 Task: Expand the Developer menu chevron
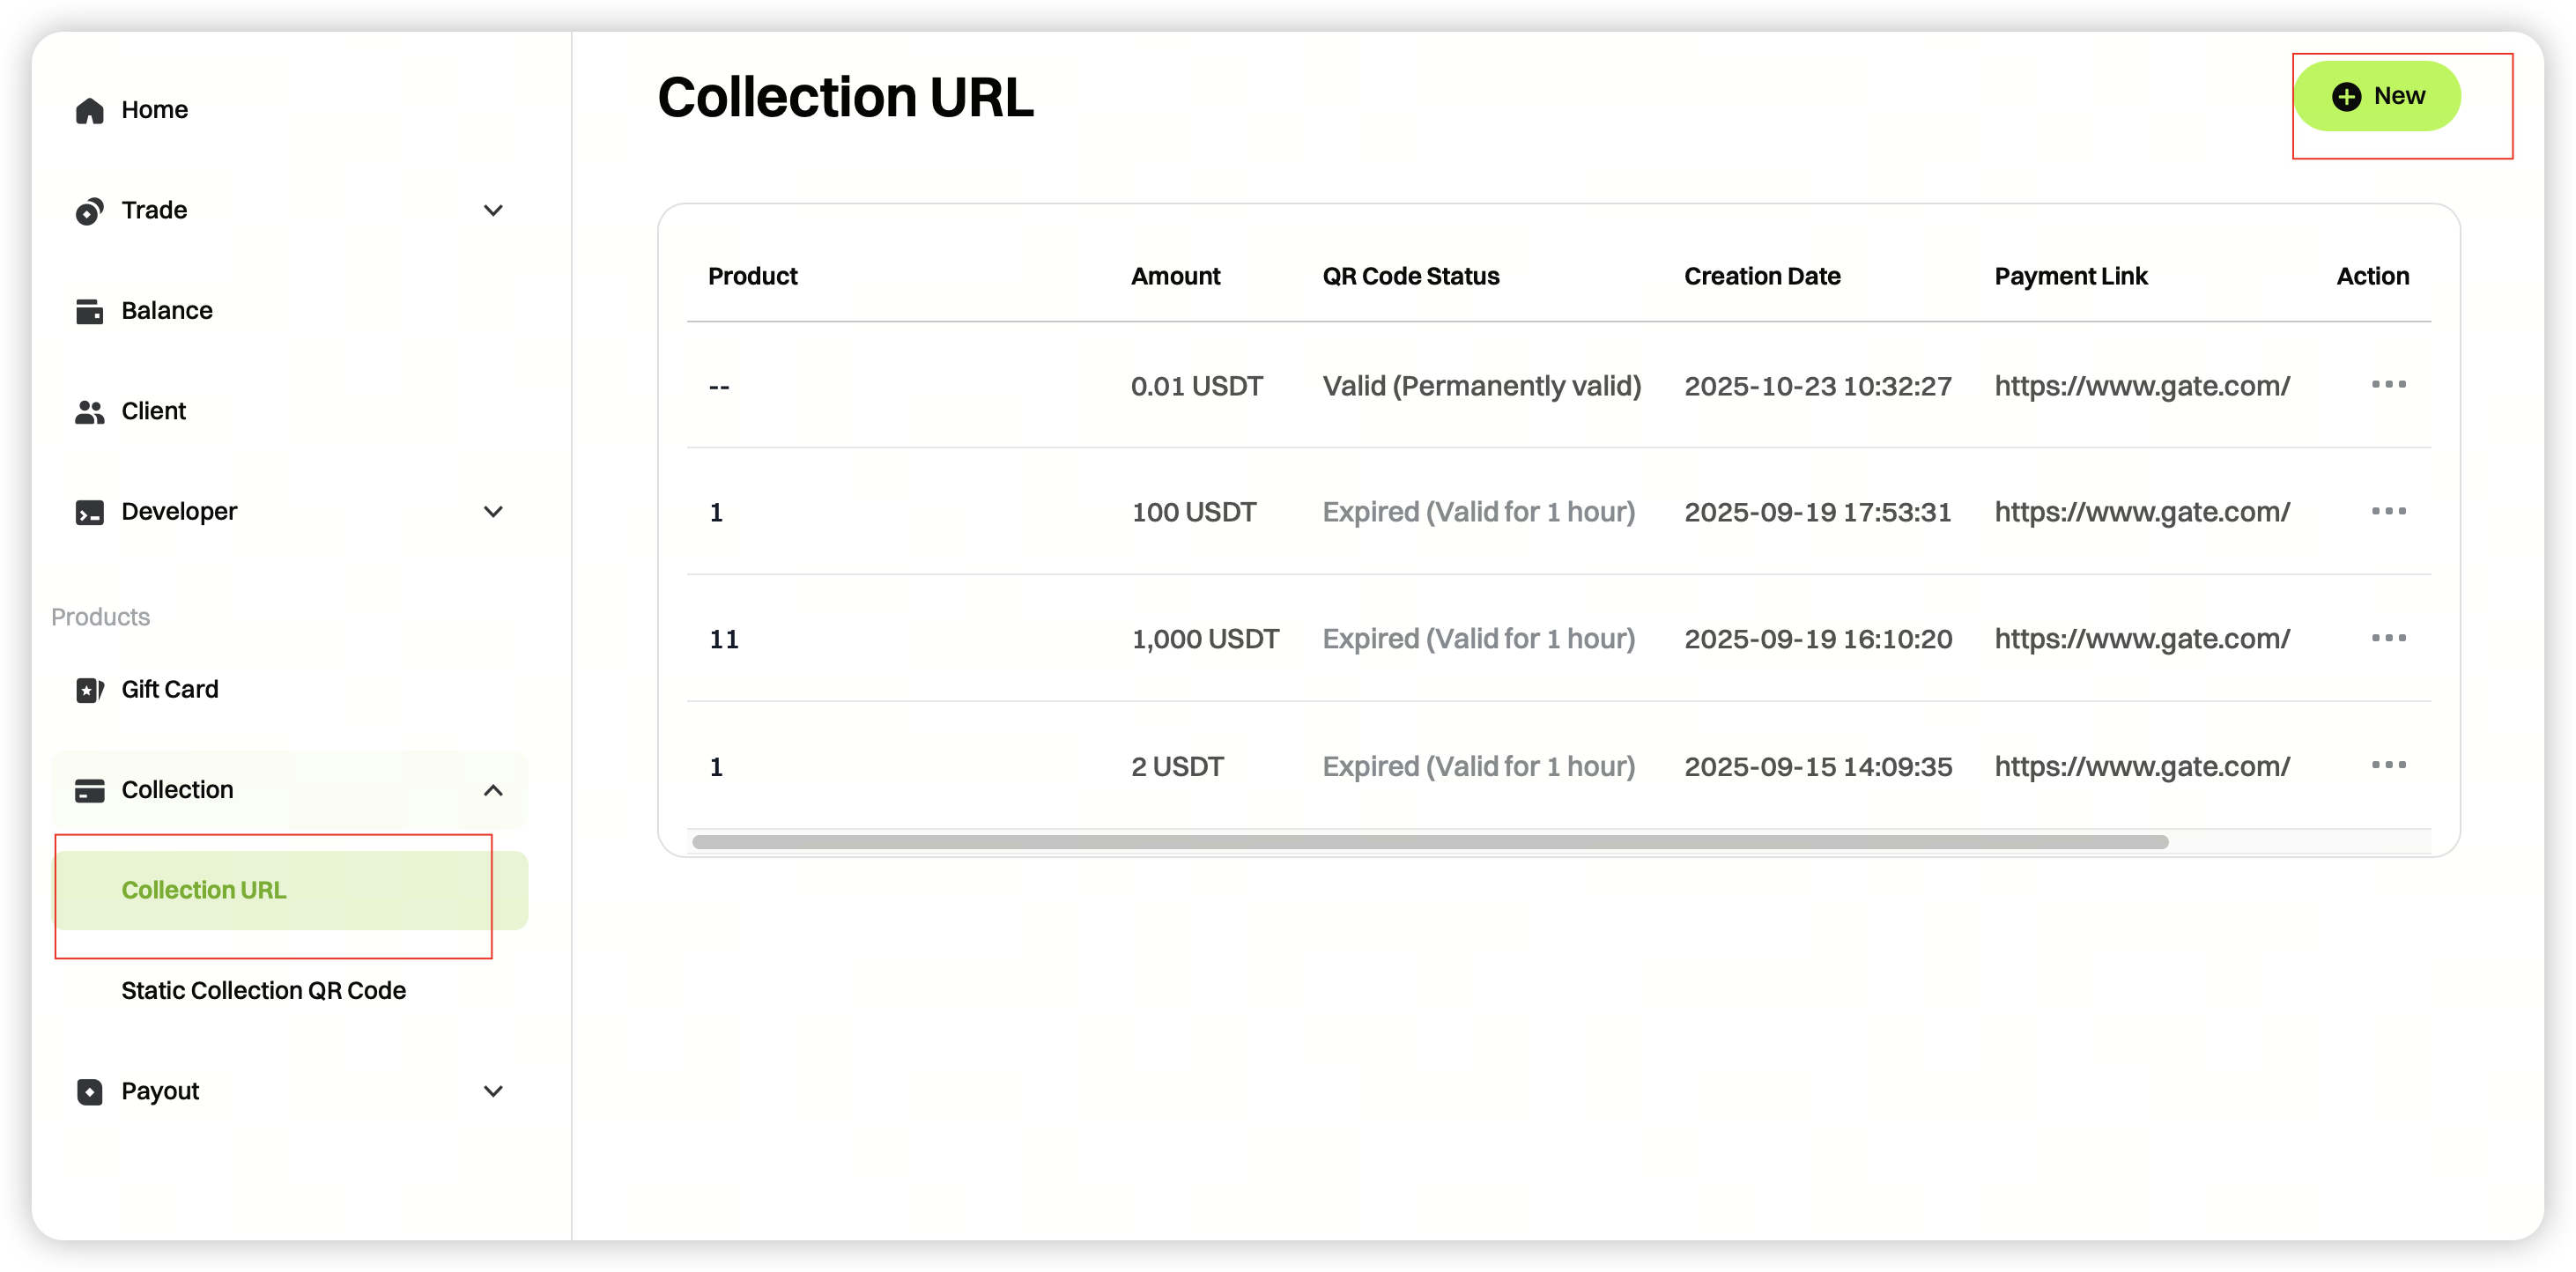(x=493, y=512)
